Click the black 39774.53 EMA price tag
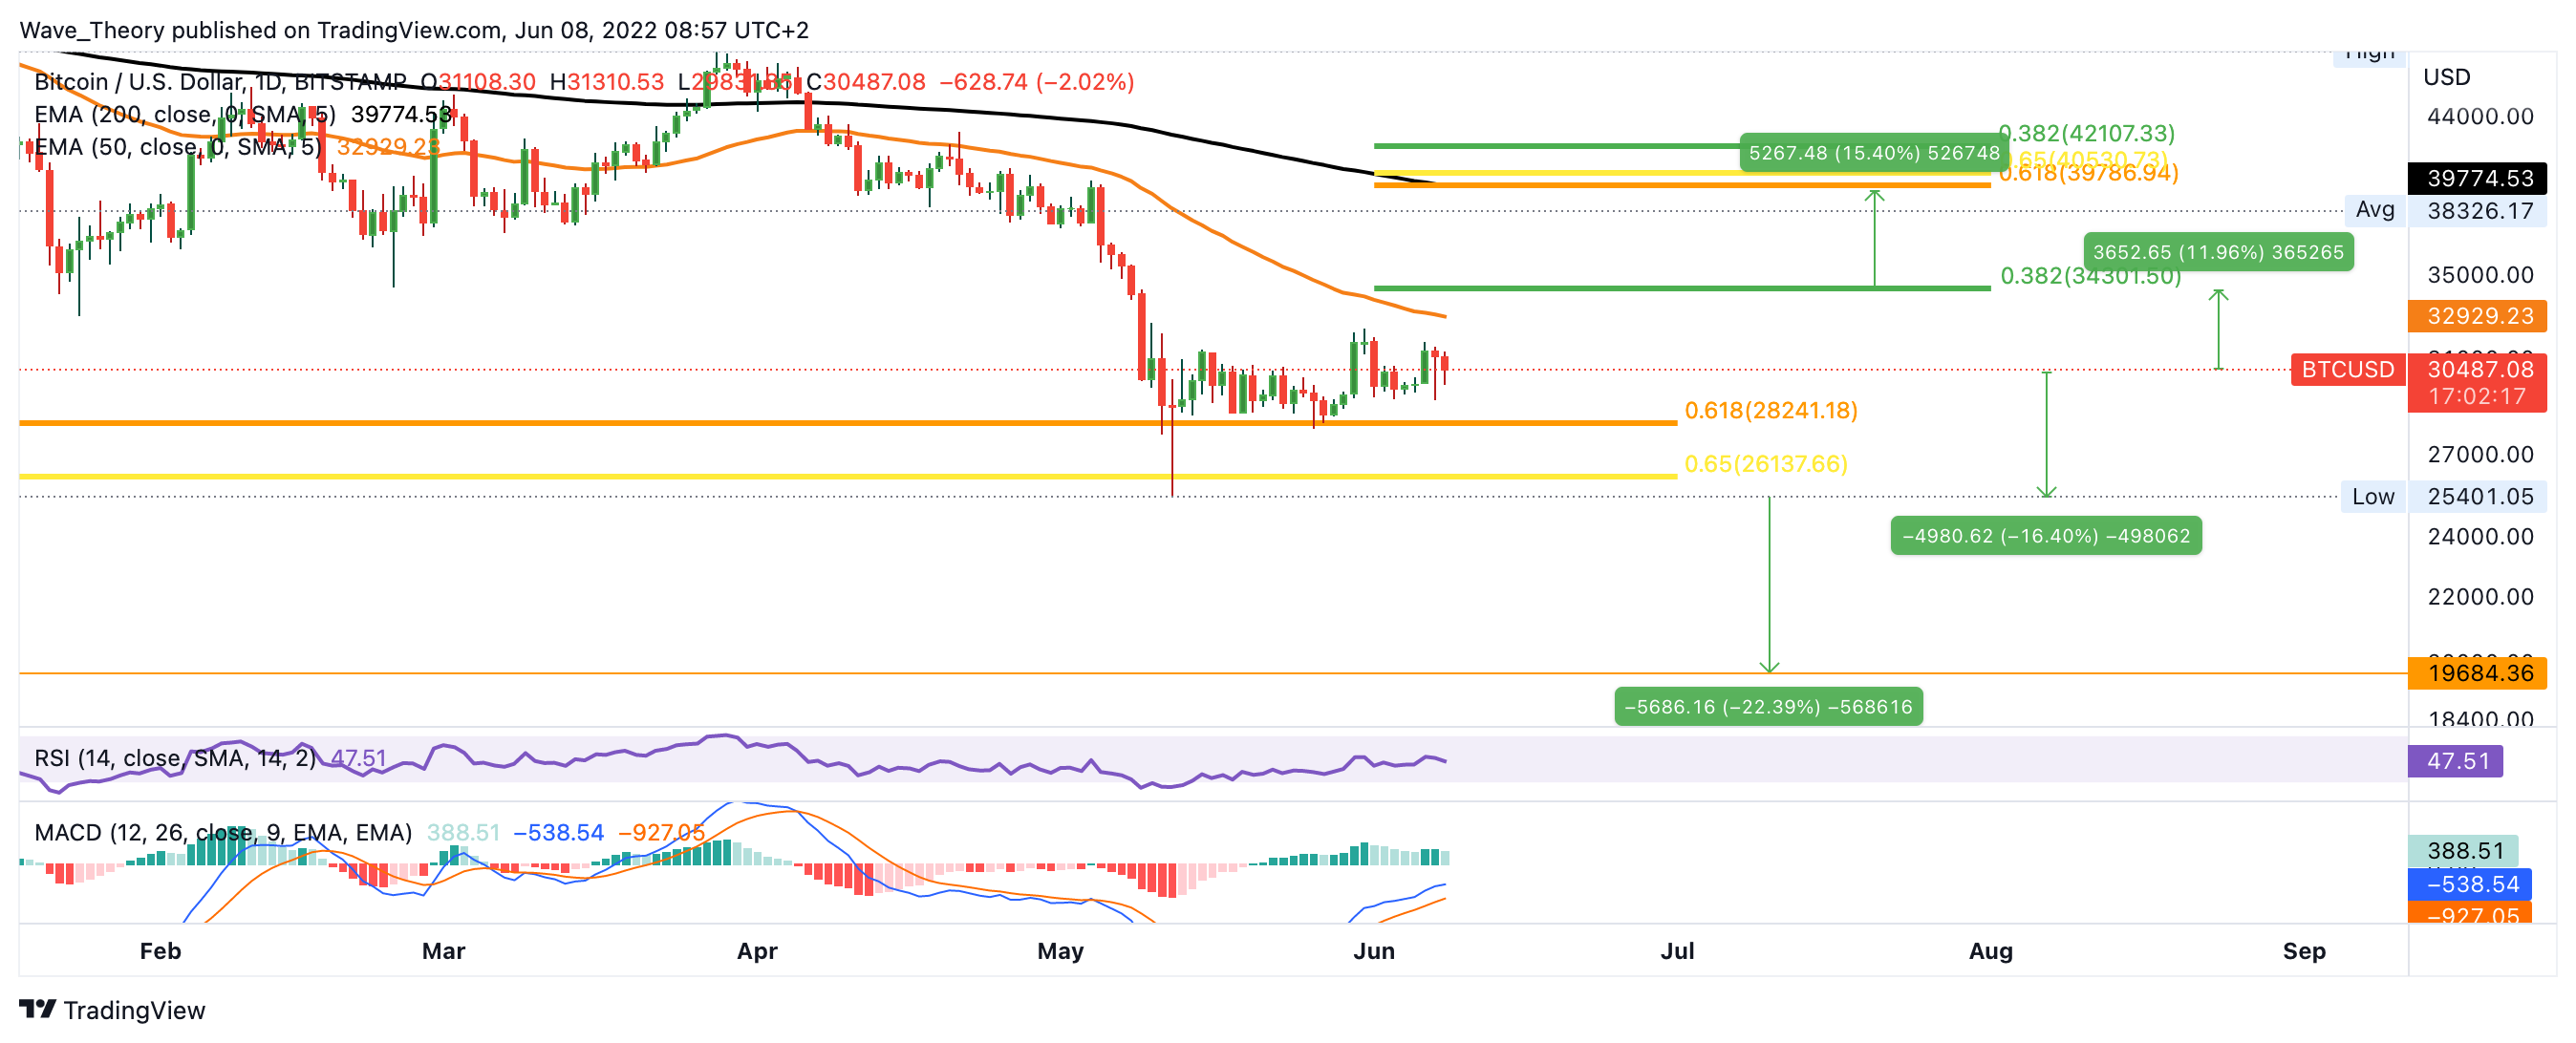Screen dimensions: 2576x1043 2479,178
